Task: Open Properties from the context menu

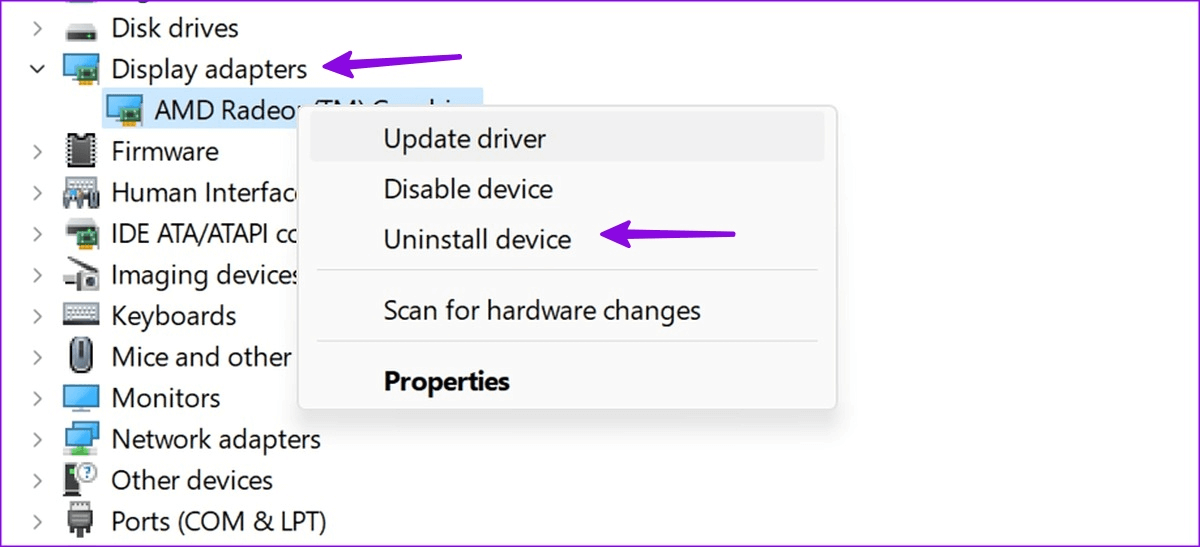Action: (x=447, y=381)
